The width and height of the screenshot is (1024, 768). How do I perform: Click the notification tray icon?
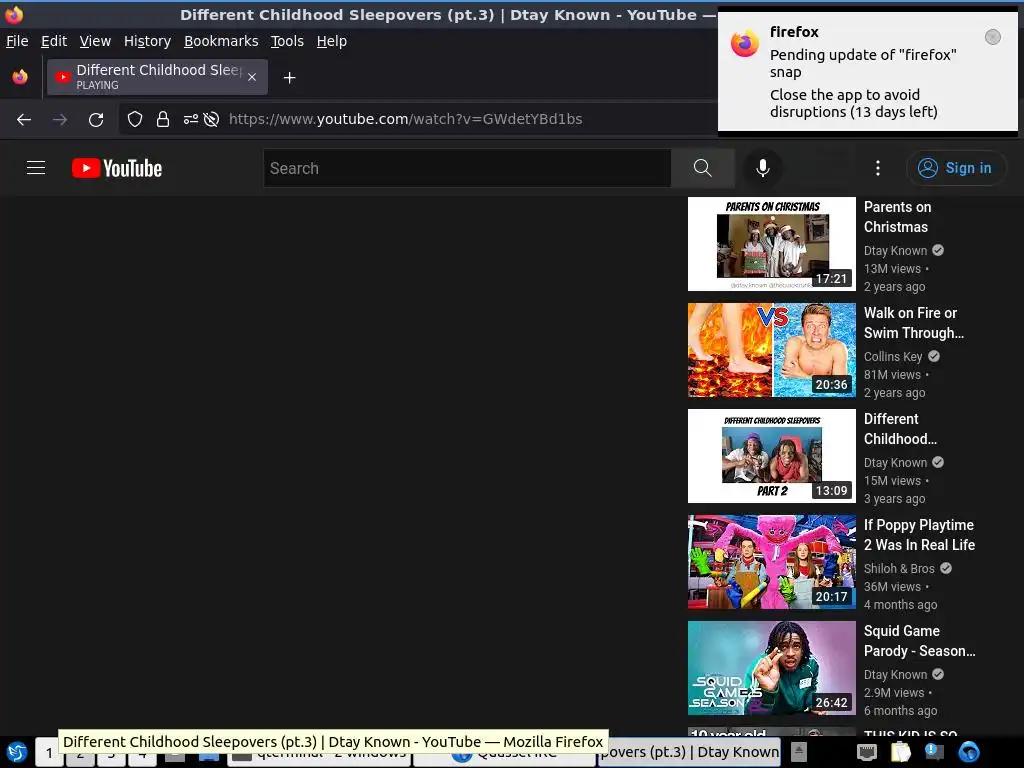[935, 752]
